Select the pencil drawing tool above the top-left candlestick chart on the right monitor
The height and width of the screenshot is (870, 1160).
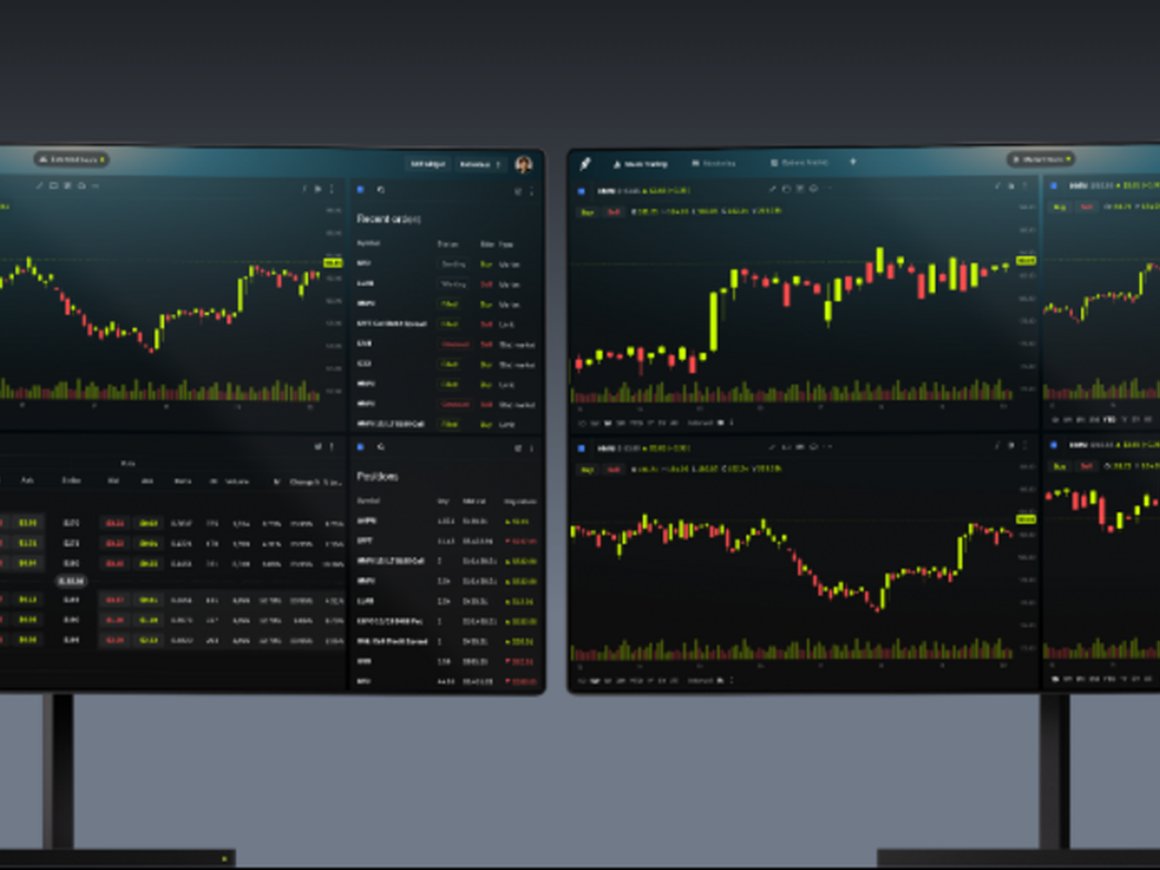[x=773, y=189]
